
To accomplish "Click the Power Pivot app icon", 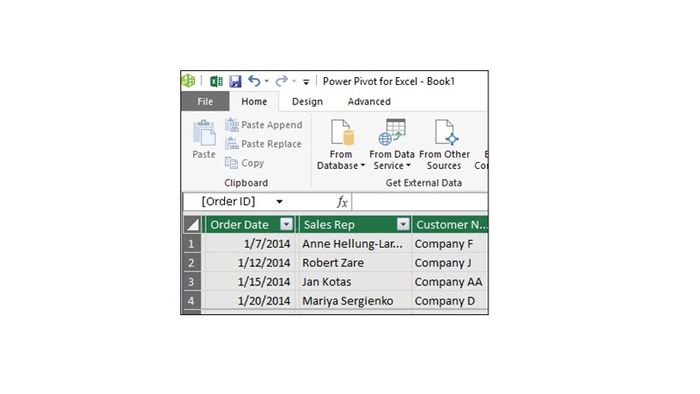I will click(x=188, y=81).
